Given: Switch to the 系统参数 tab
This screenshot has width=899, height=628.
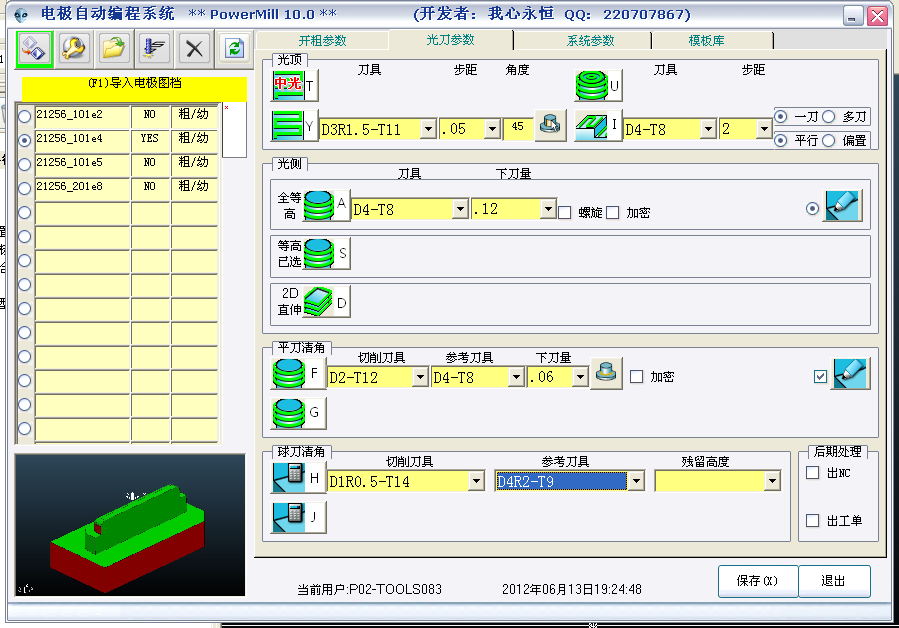Looking at the screenshot, I should click(591, 41).
